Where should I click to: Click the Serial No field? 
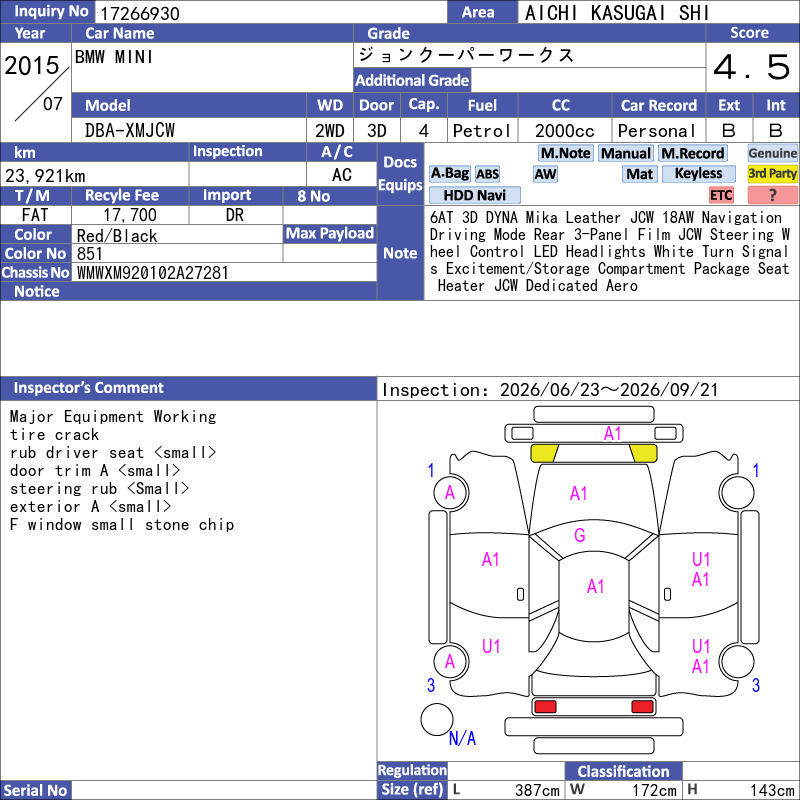click(x=224, y=790)
